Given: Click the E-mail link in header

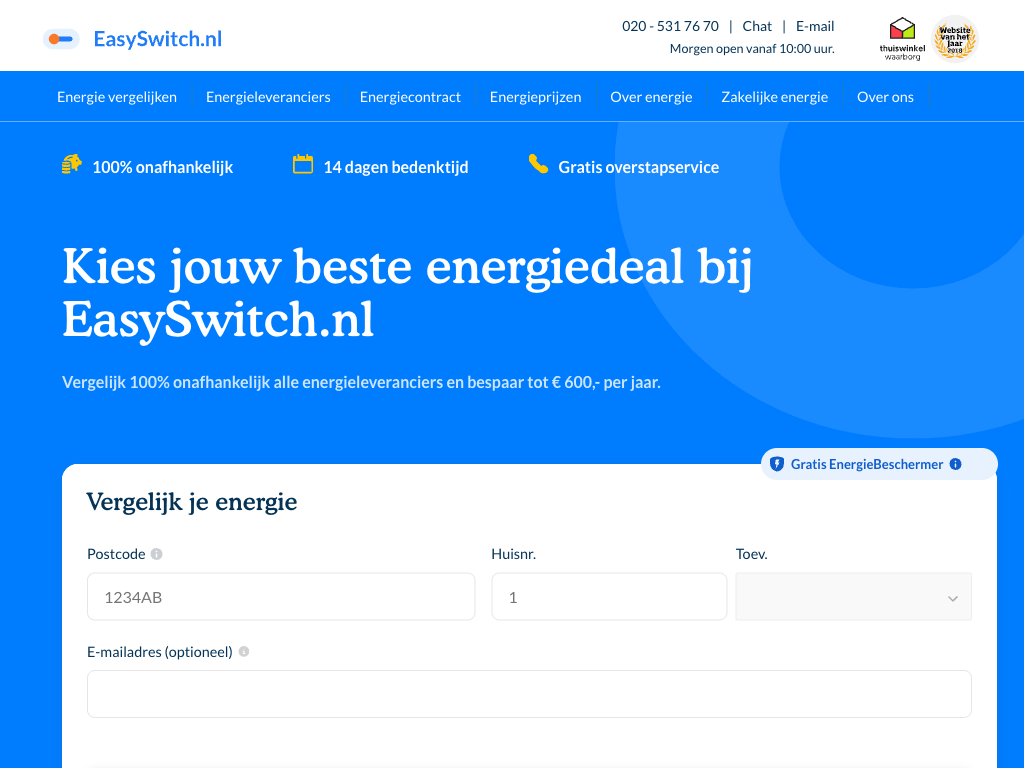Looking at the screenshot, I should (815, 26).
